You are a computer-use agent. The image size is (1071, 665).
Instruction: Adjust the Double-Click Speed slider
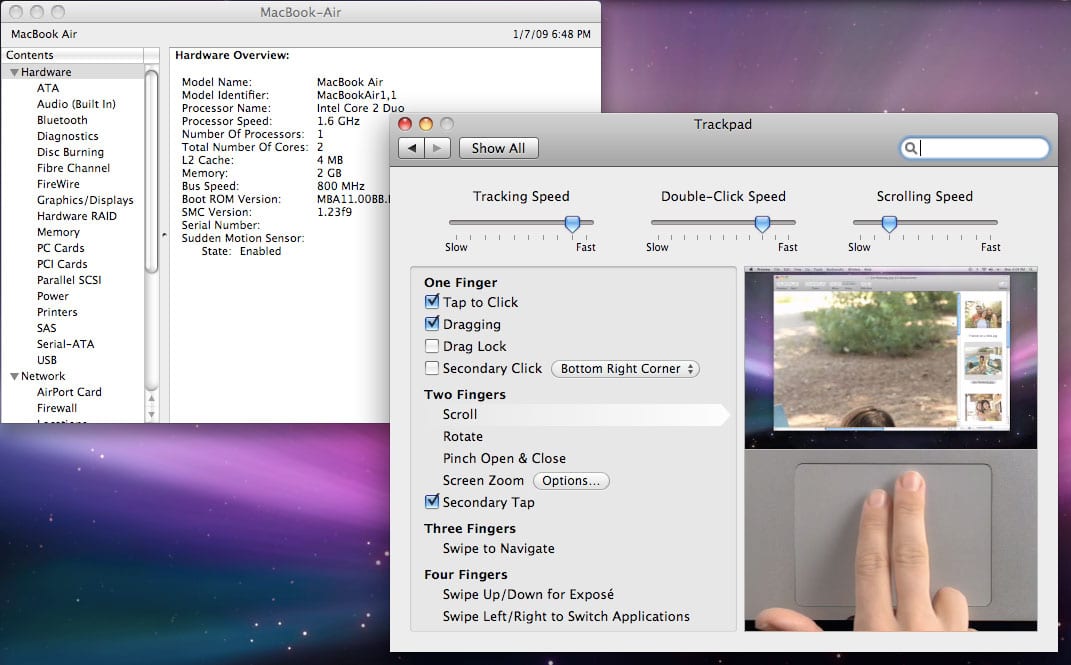(762, 223)
